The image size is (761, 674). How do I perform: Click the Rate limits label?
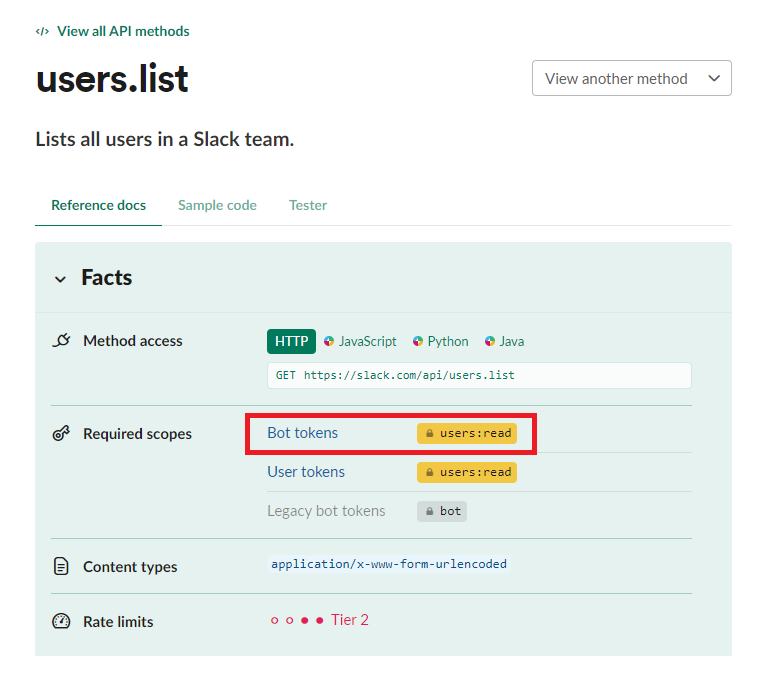point(118,622)
